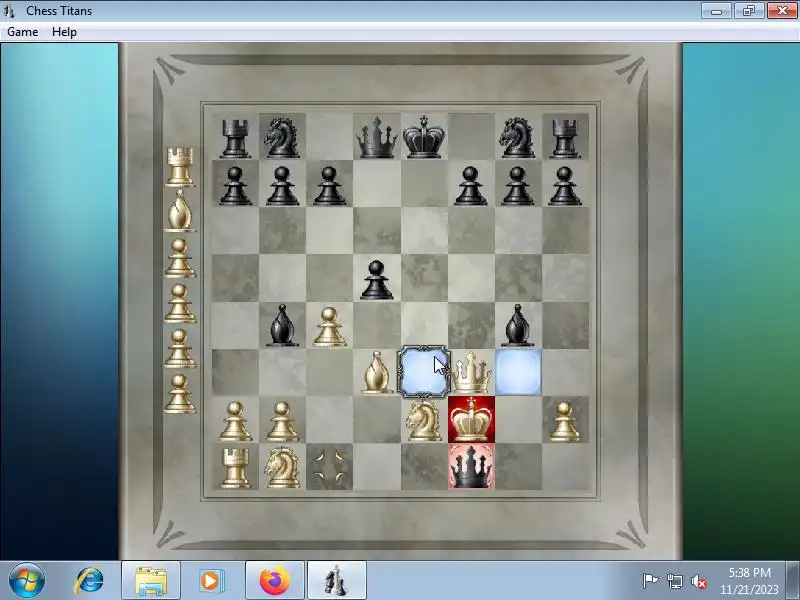Open Action Center flag in tray

point(650,581)
